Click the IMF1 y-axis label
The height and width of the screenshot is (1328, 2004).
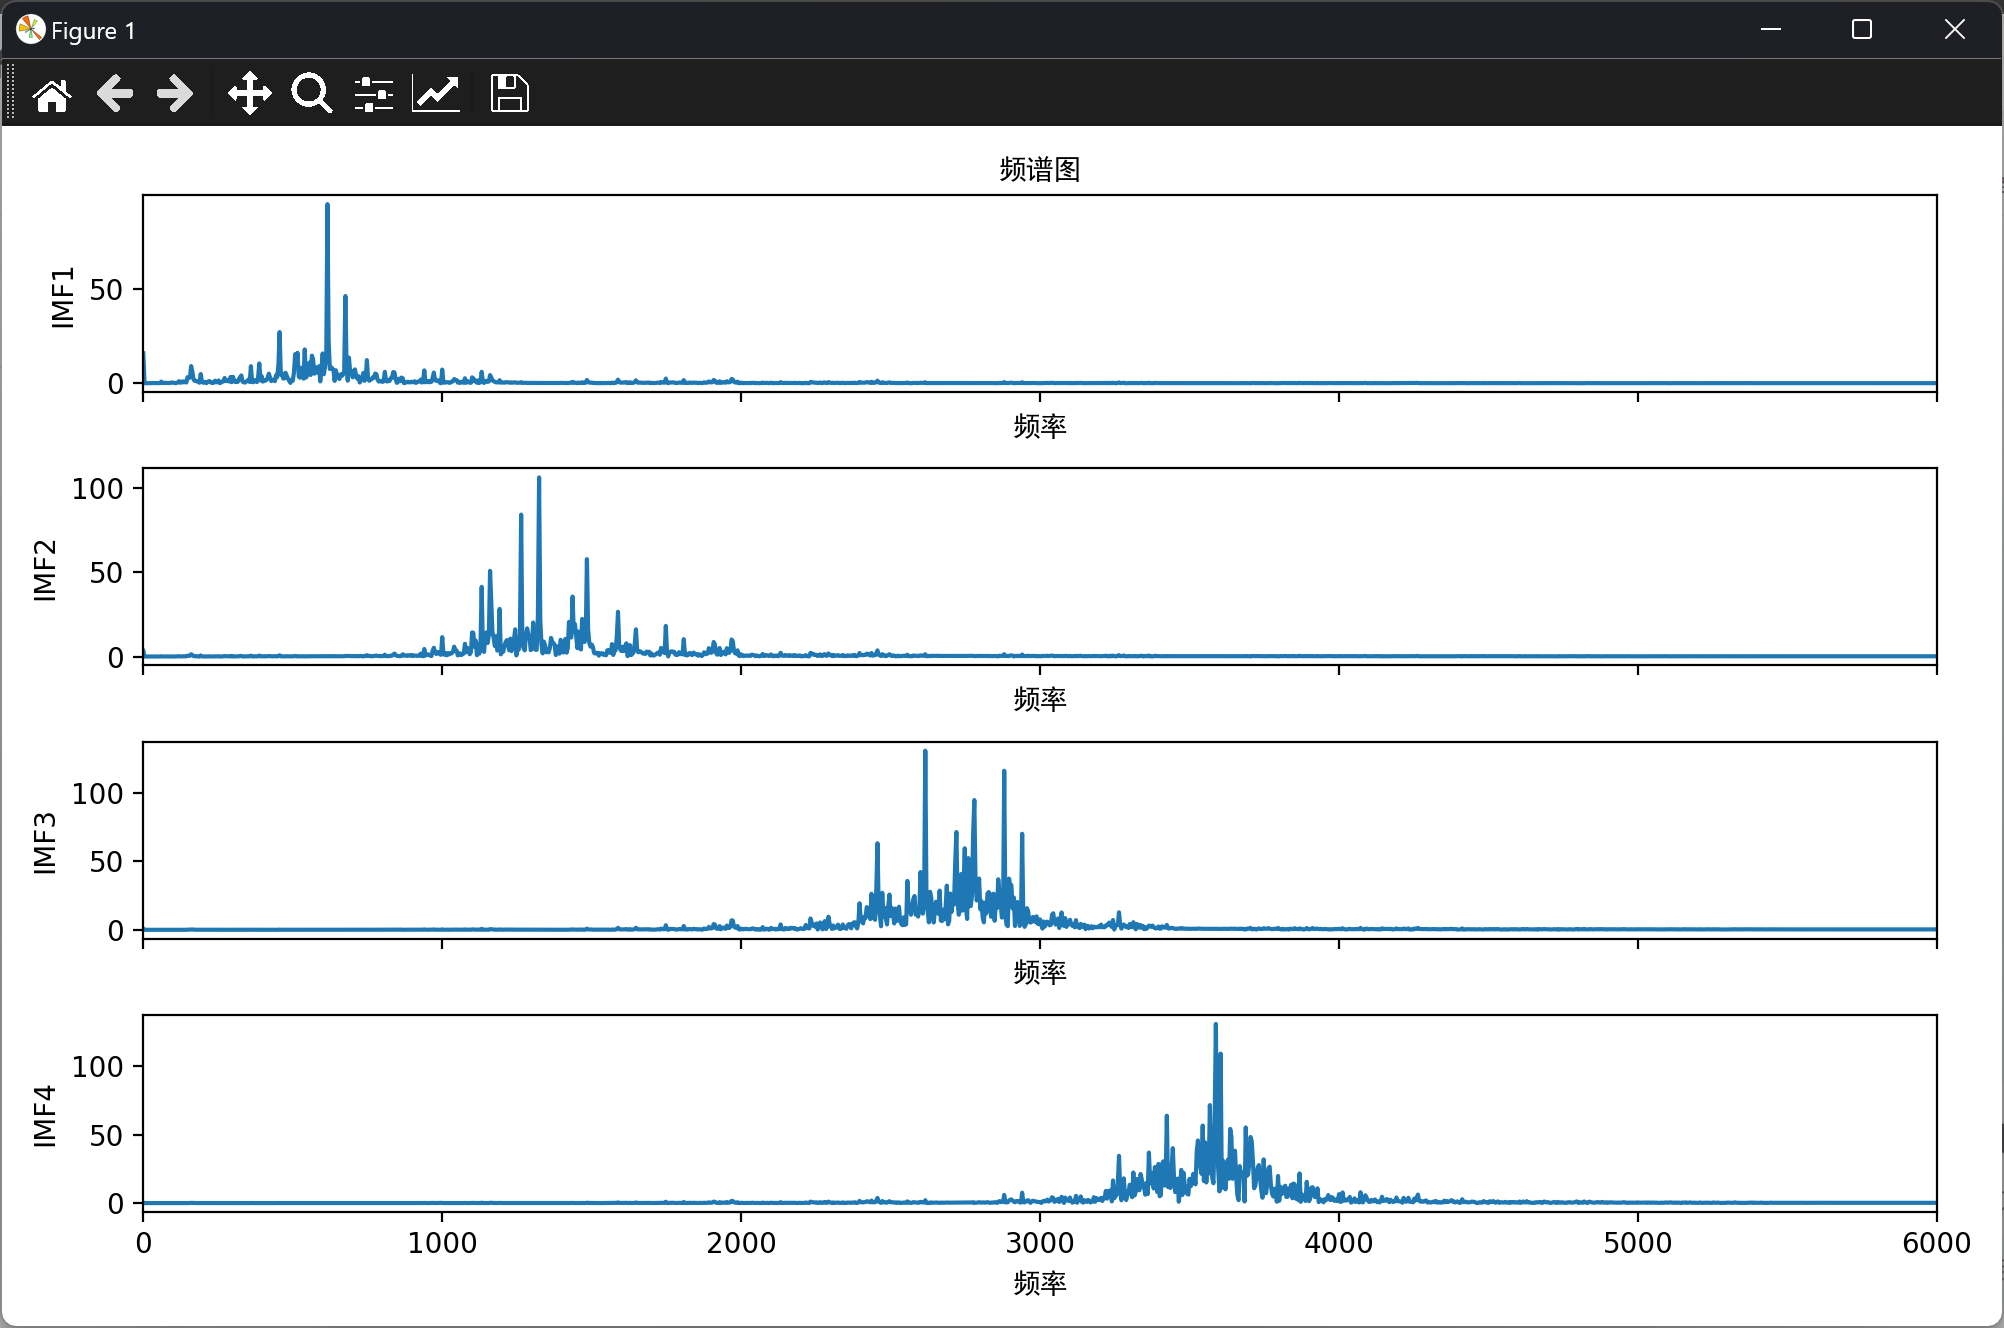[63, 297]
